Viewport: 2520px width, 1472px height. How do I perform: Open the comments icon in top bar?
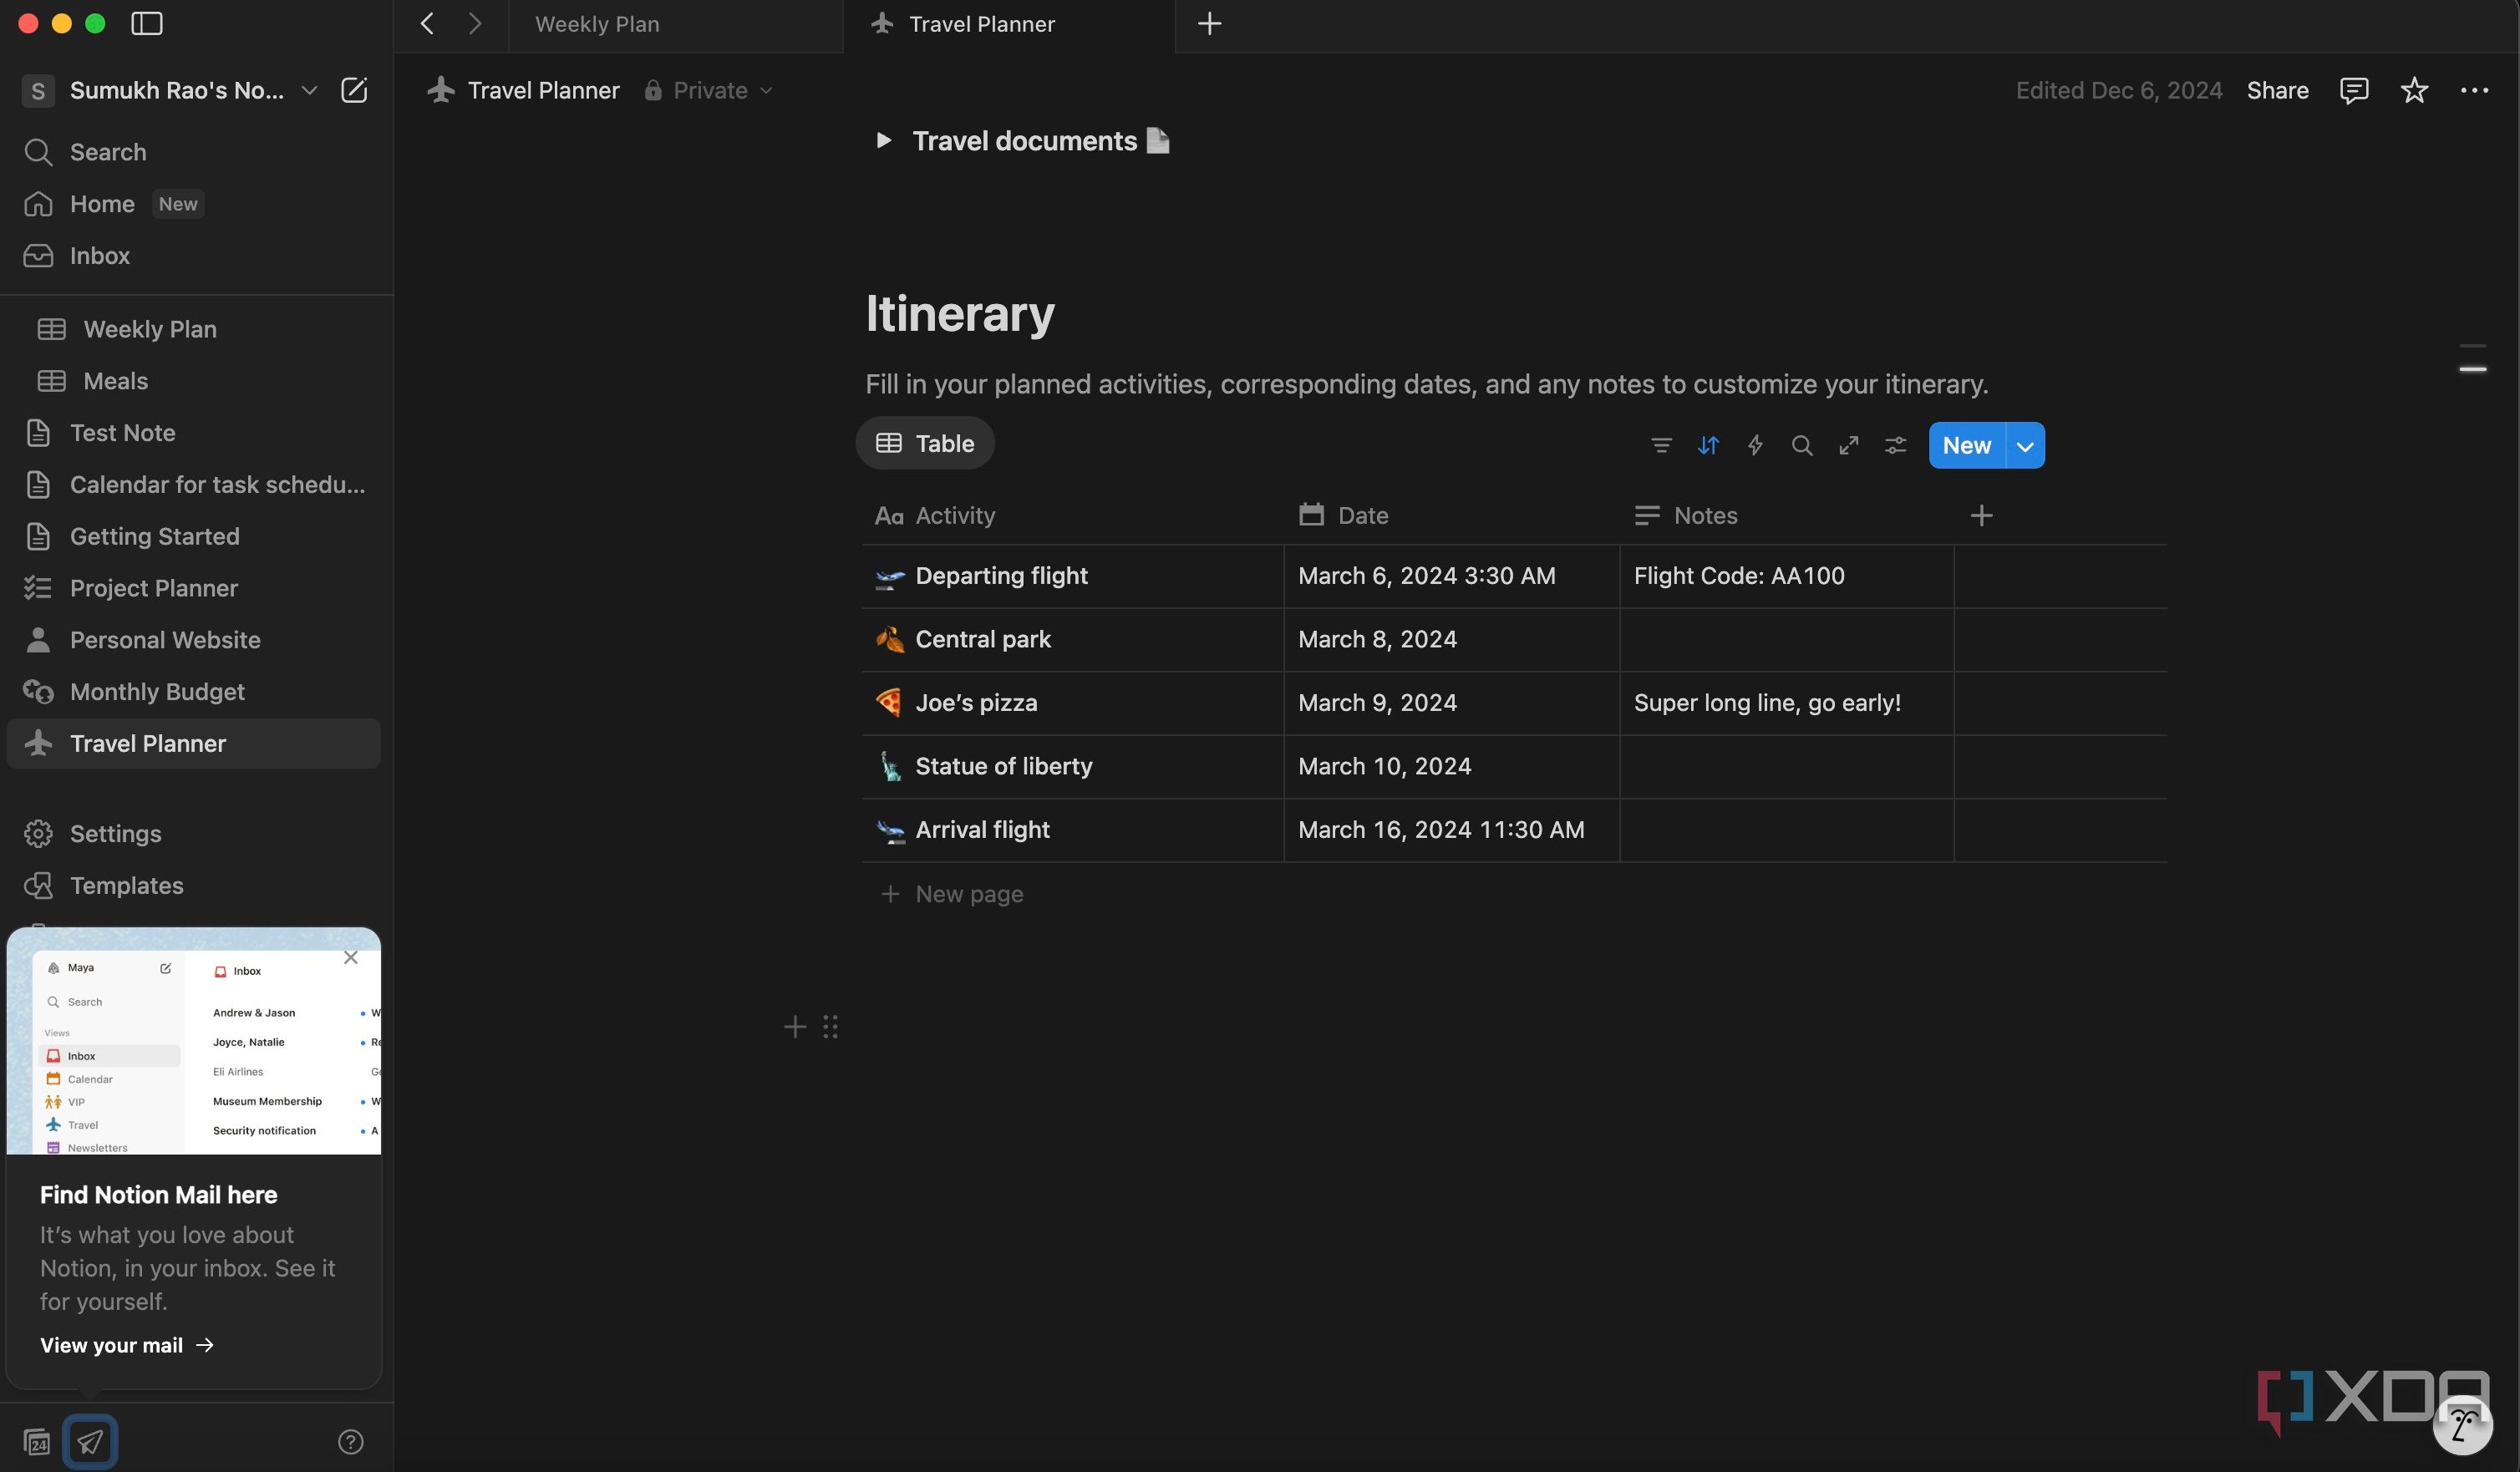tap(2354, 90)
